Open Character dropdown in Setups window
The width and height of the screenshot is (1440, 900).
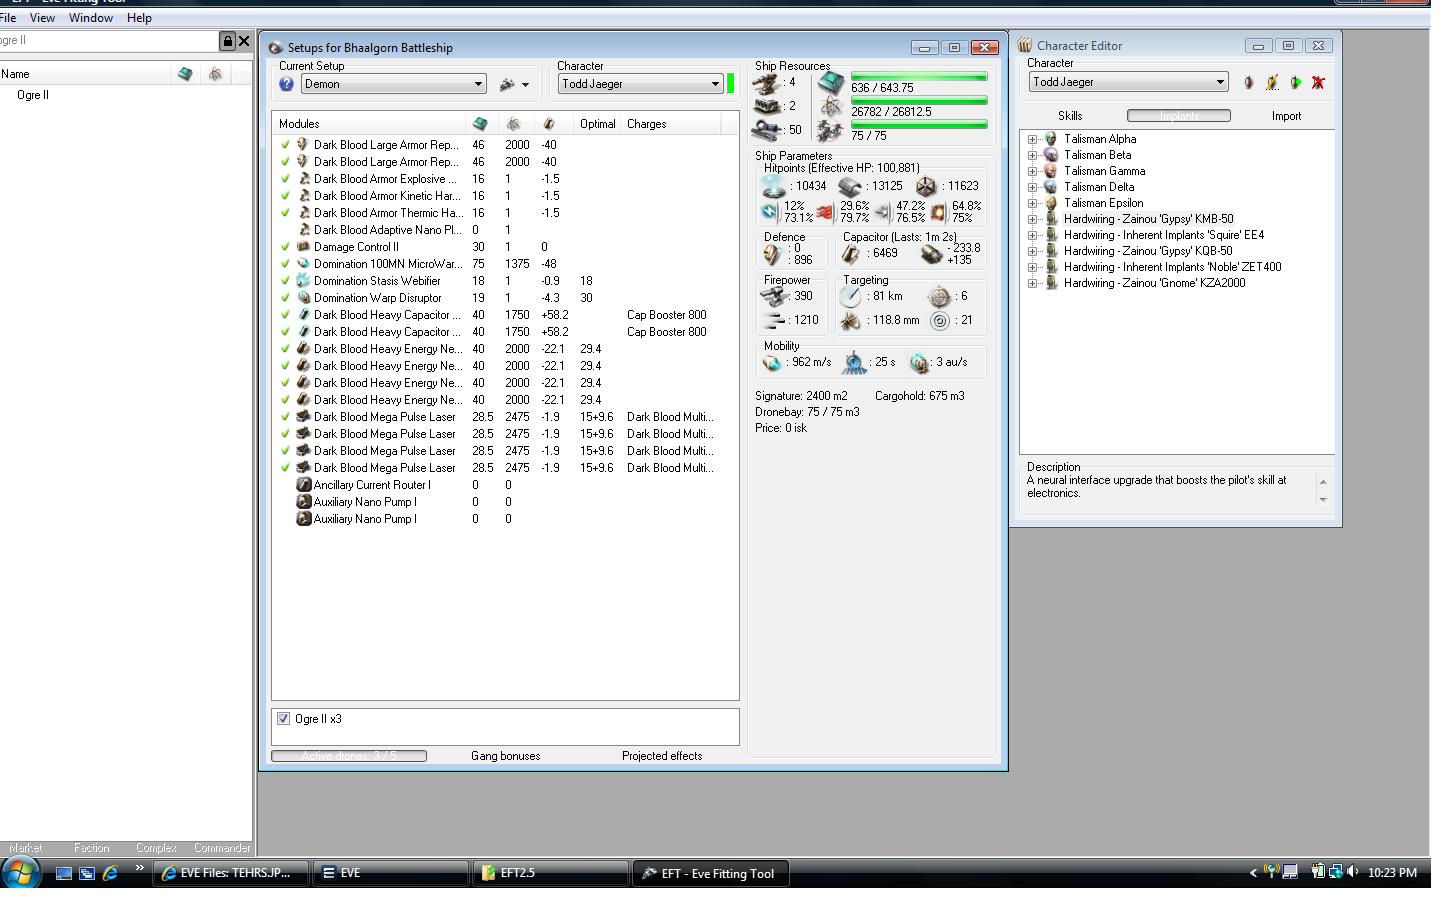tap(640, 84)
